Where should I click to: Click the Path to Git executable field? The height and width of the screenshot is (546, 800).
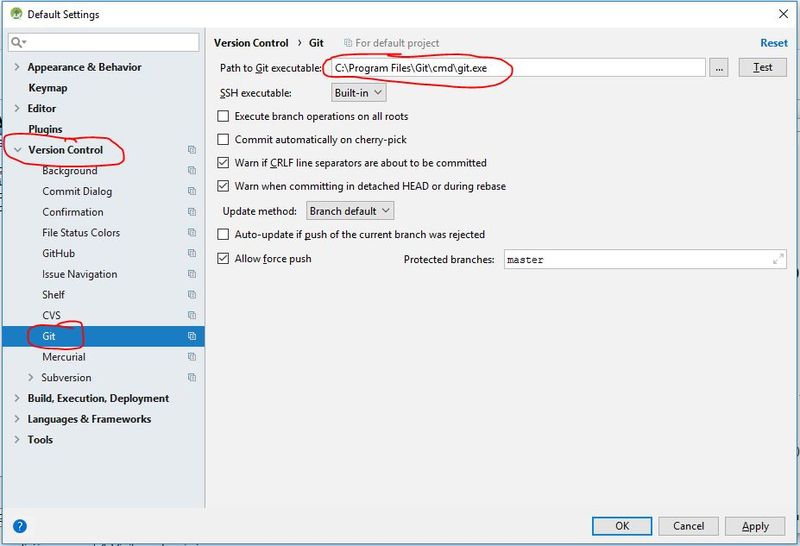click(516, 68)
